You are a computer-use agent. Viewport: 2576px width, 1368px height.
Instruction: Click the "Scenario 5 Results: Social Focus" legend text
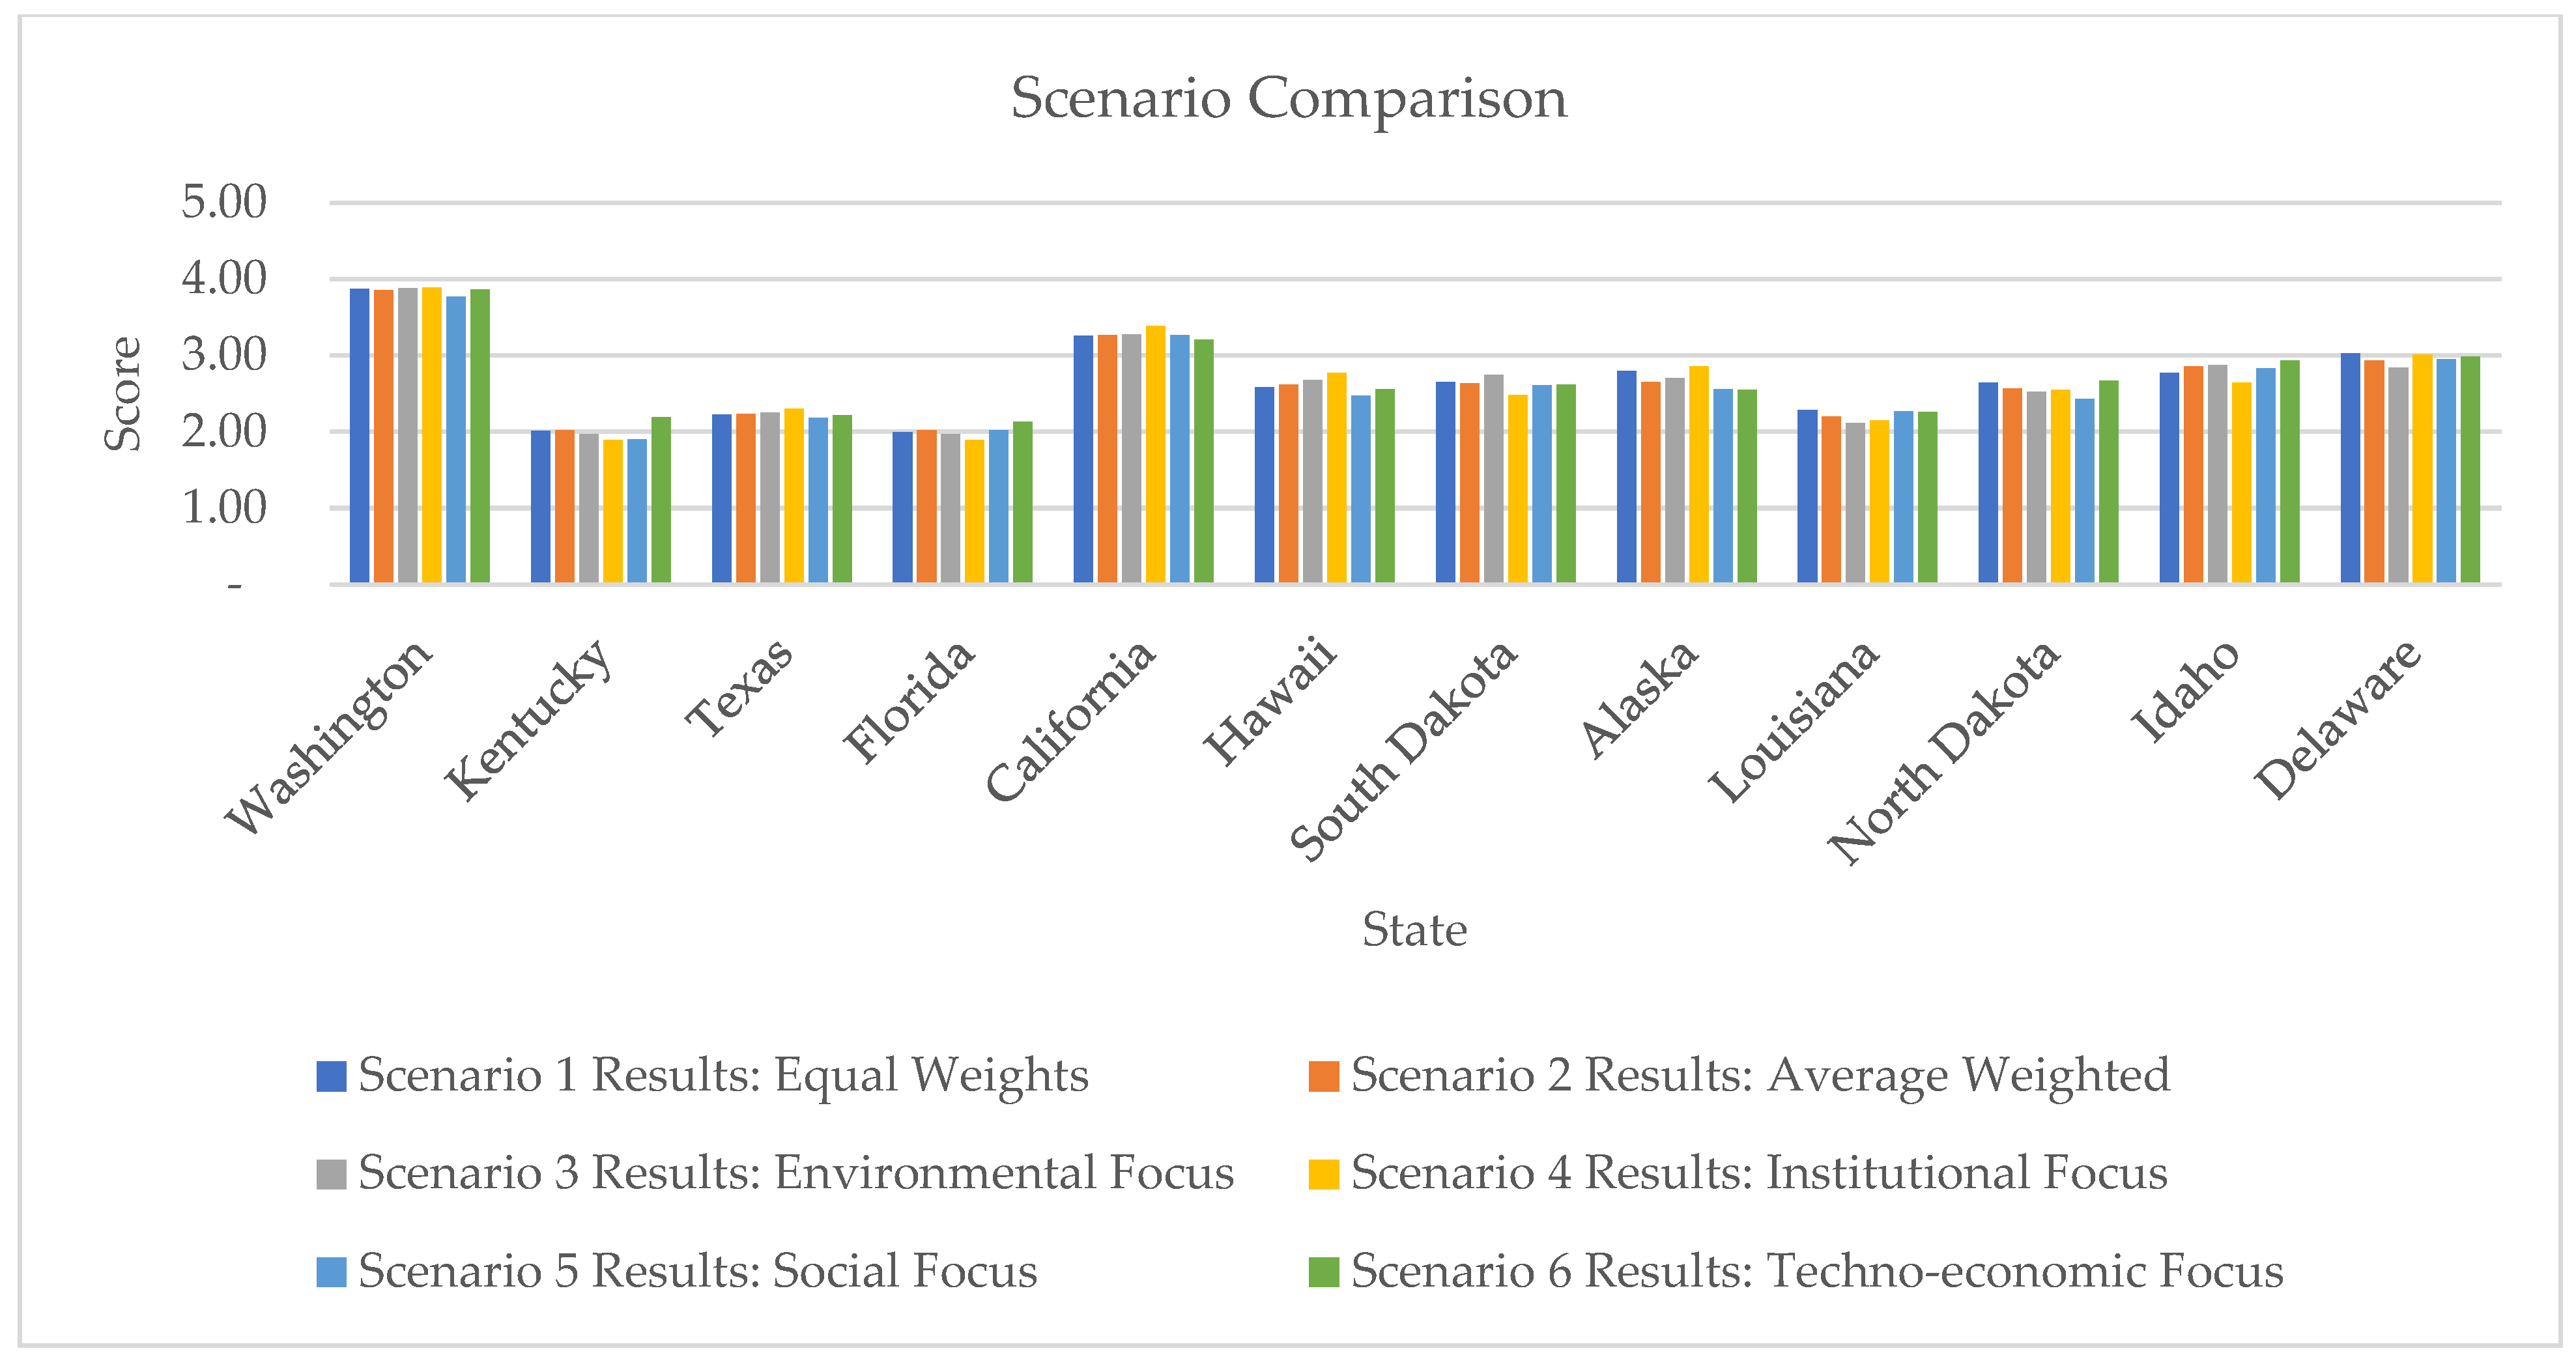(697, 1272)
